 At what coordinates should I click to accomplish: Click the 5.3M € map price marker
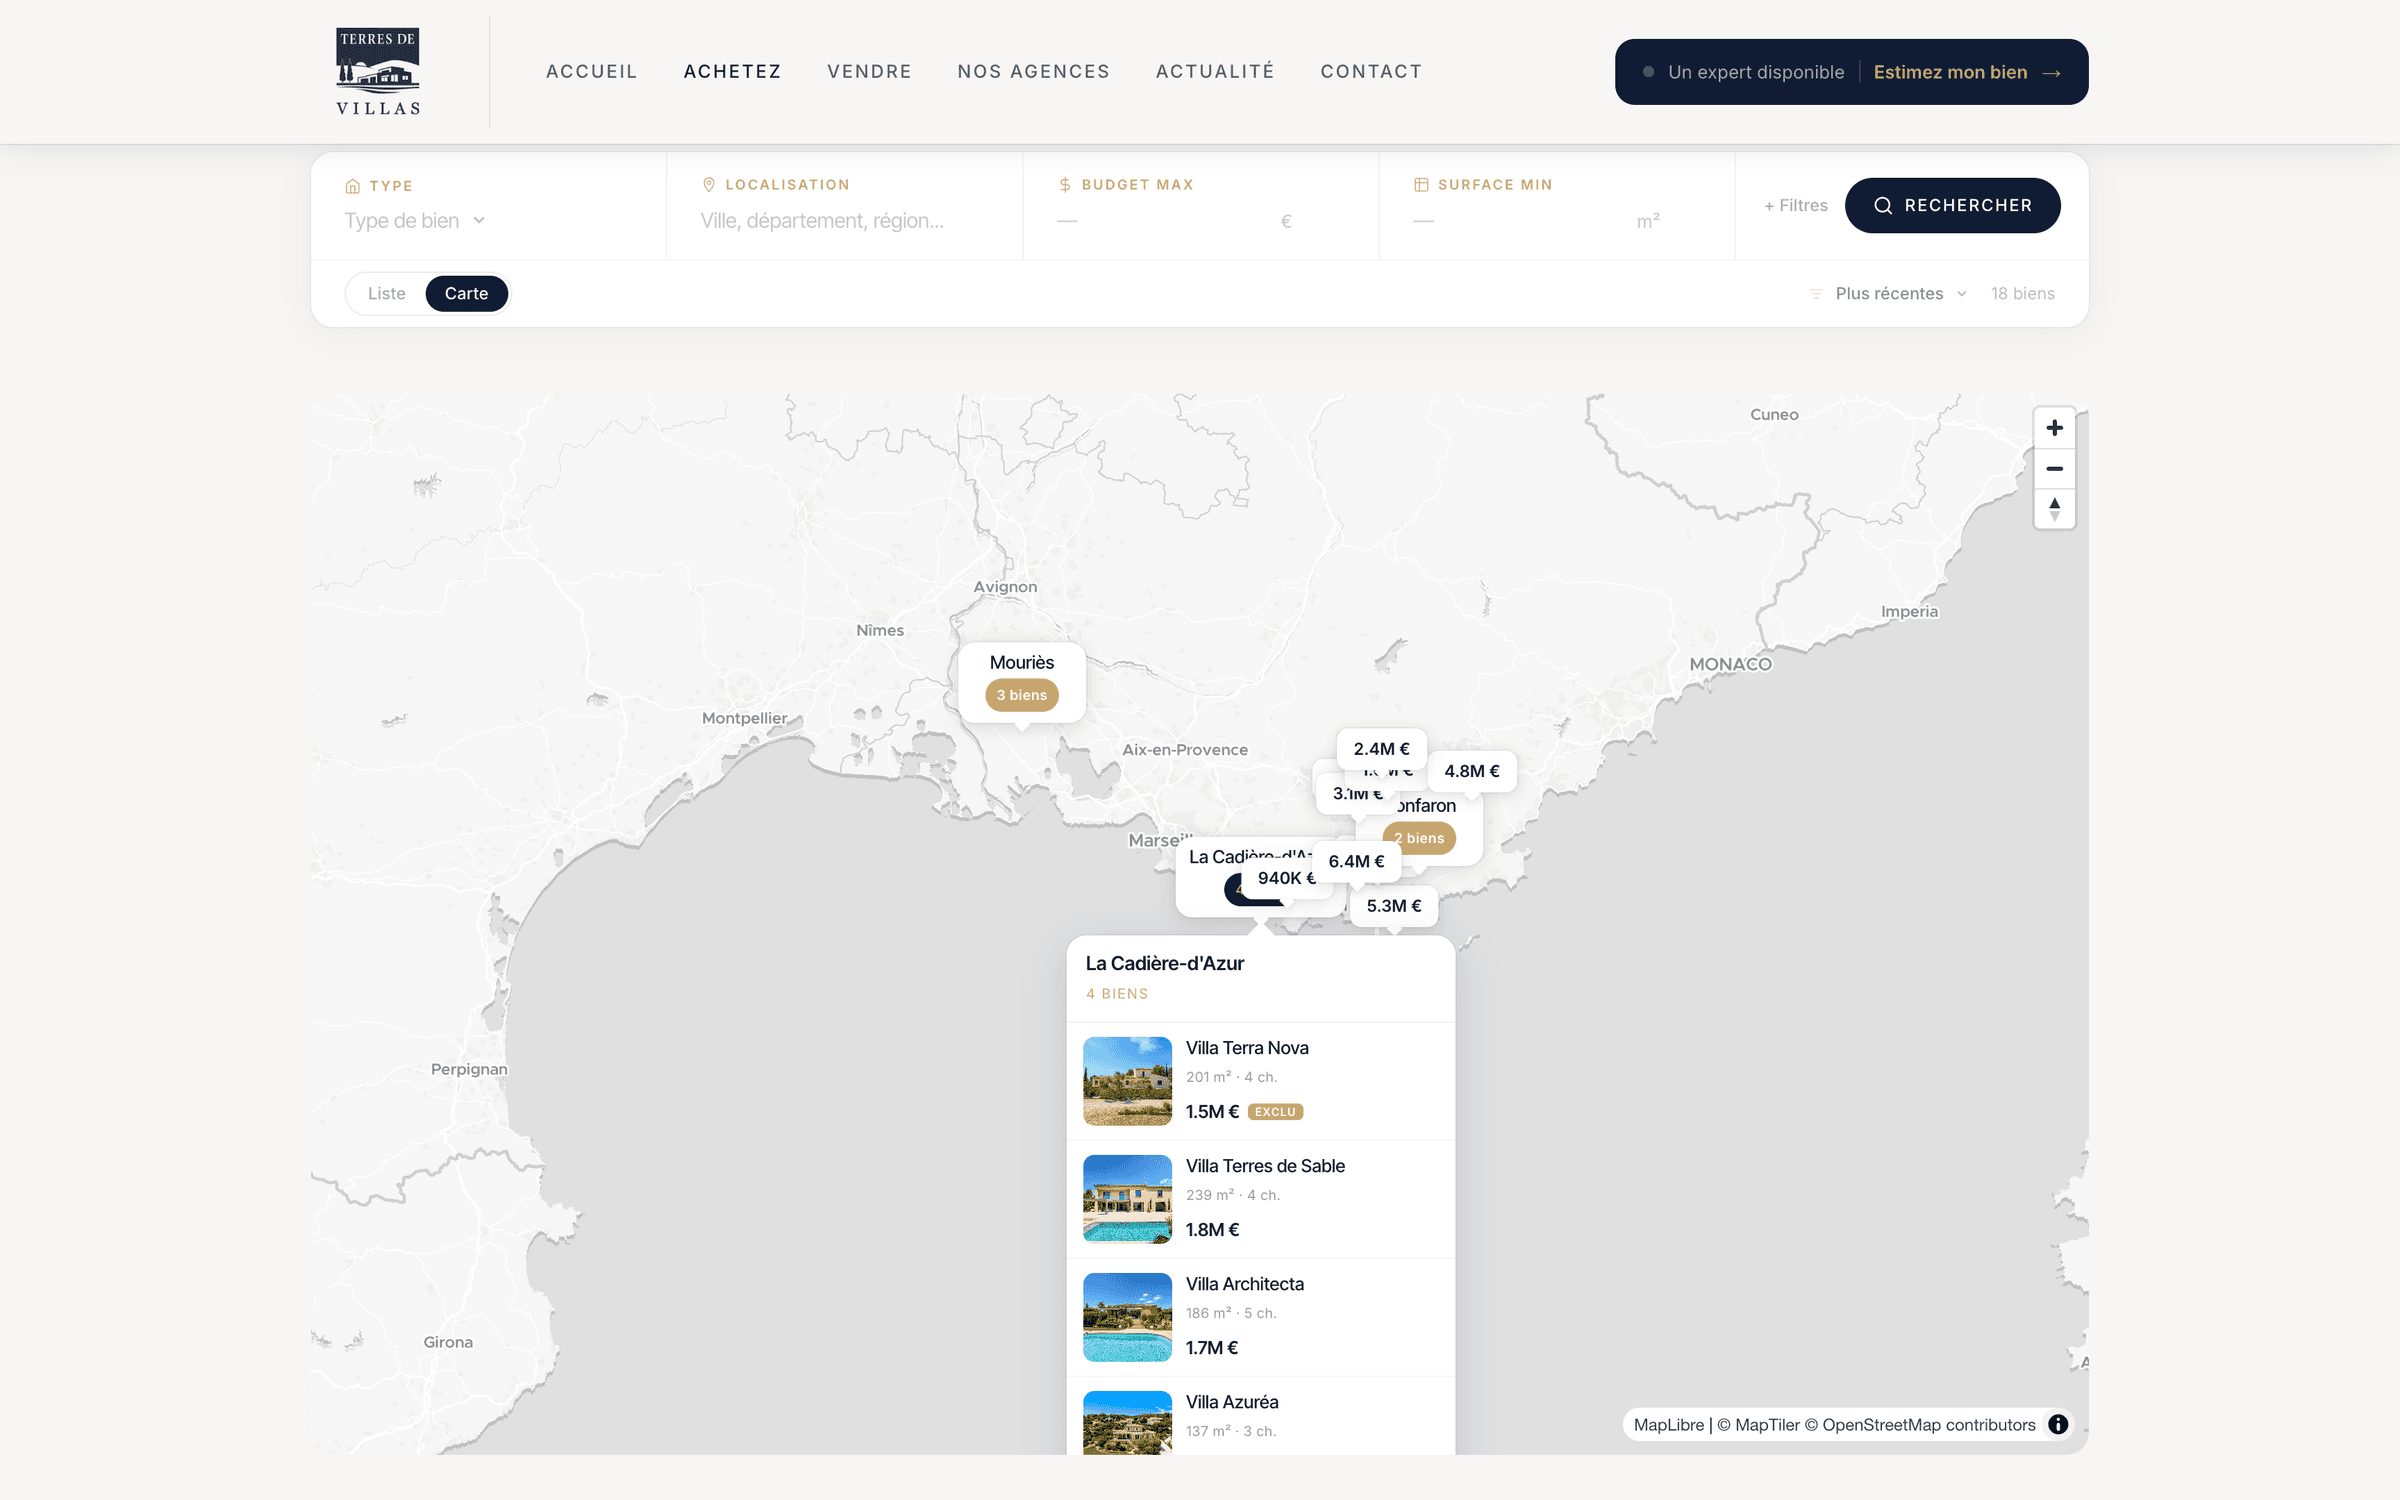click(x=1393, y=905)
